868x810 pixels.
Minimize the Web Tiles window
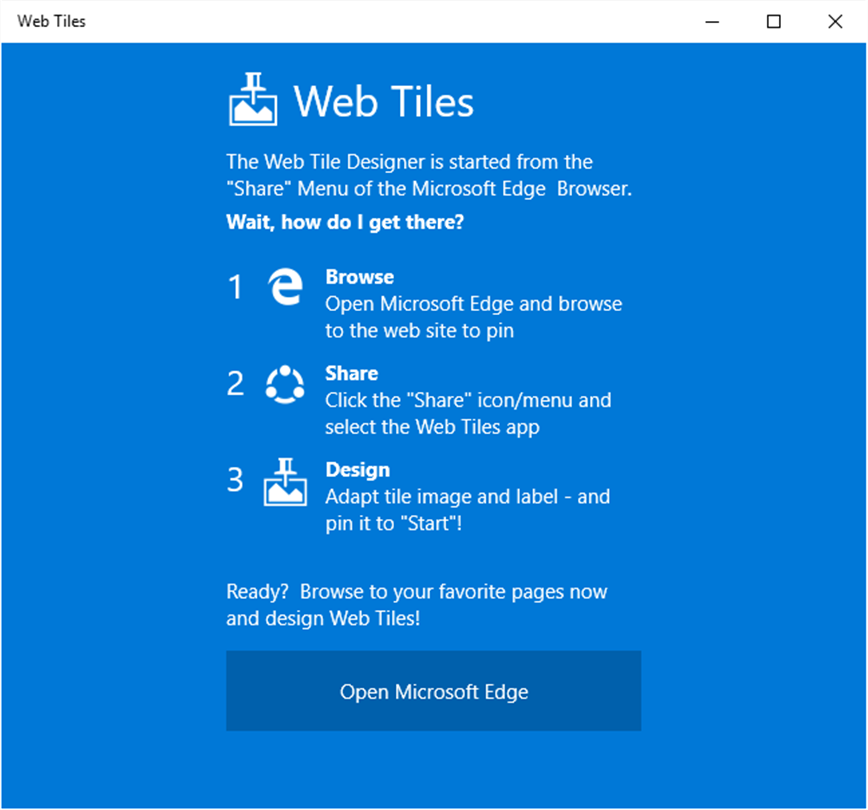tap(712, 22)
